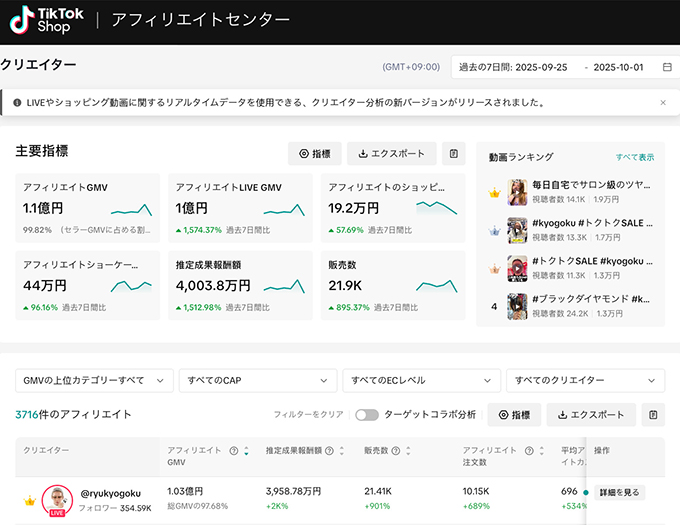
Task: Dismiss the new version notification banner
Action: click(663, 102)
